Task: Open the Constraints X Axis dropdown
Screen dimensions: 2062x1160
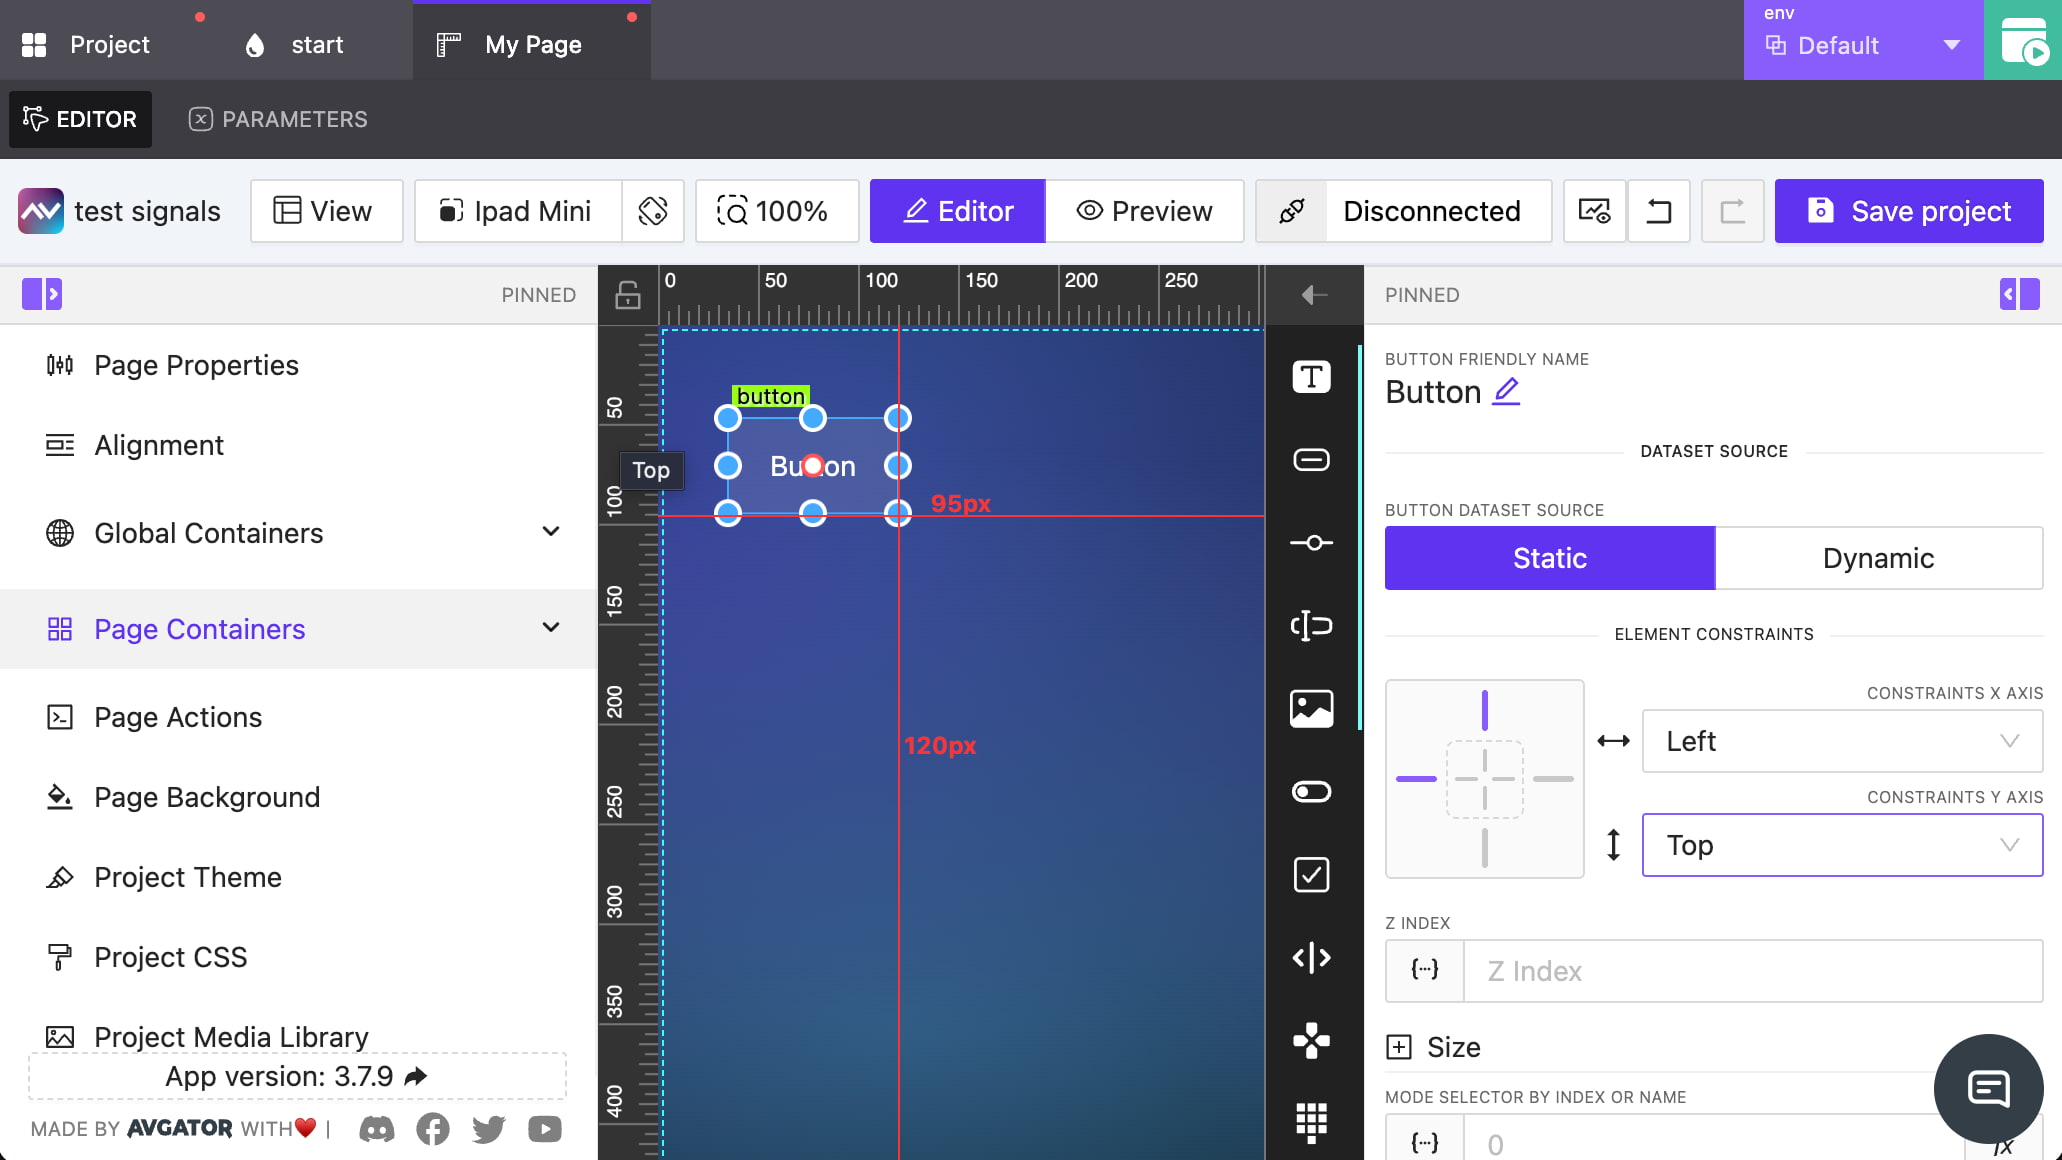Action: pyautogui.click(x=1841, y=741)
